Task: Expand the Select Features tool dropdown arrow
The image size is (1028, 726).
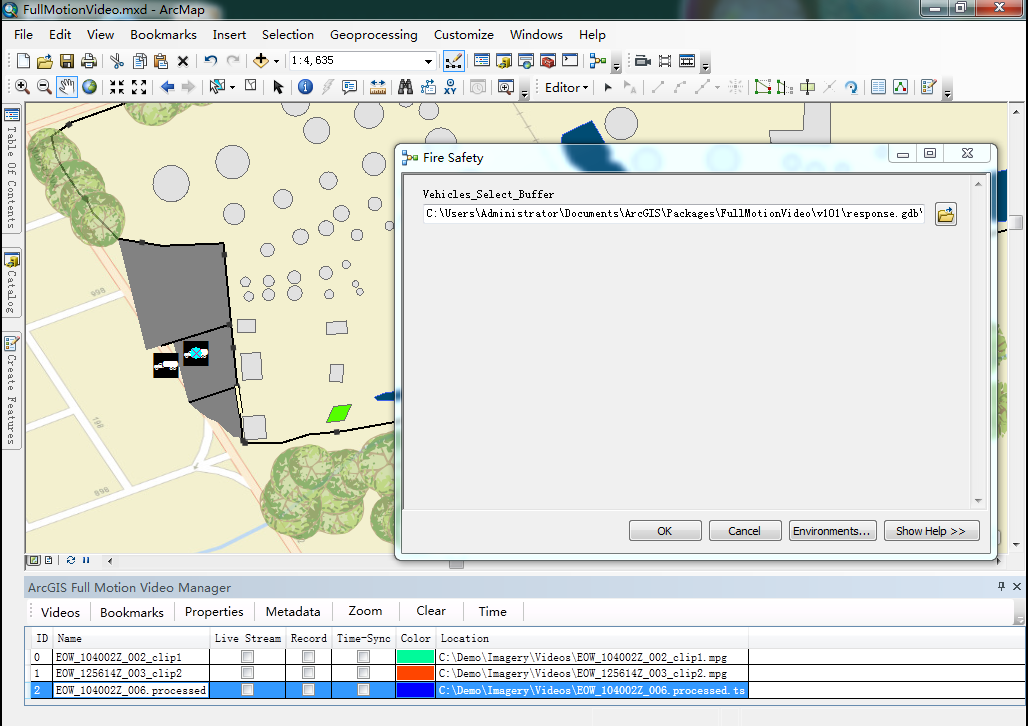Action: 232,88
